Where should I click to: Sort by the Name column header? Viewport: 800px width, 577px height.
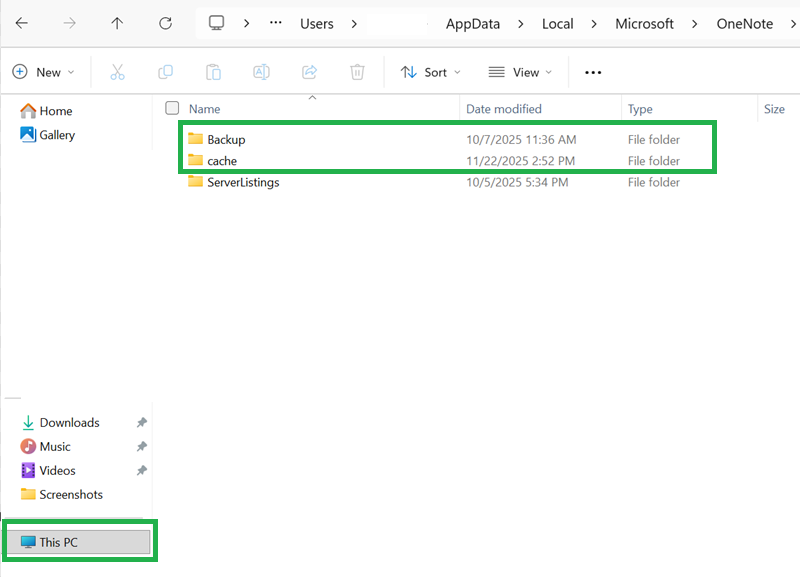pos(205,109)
